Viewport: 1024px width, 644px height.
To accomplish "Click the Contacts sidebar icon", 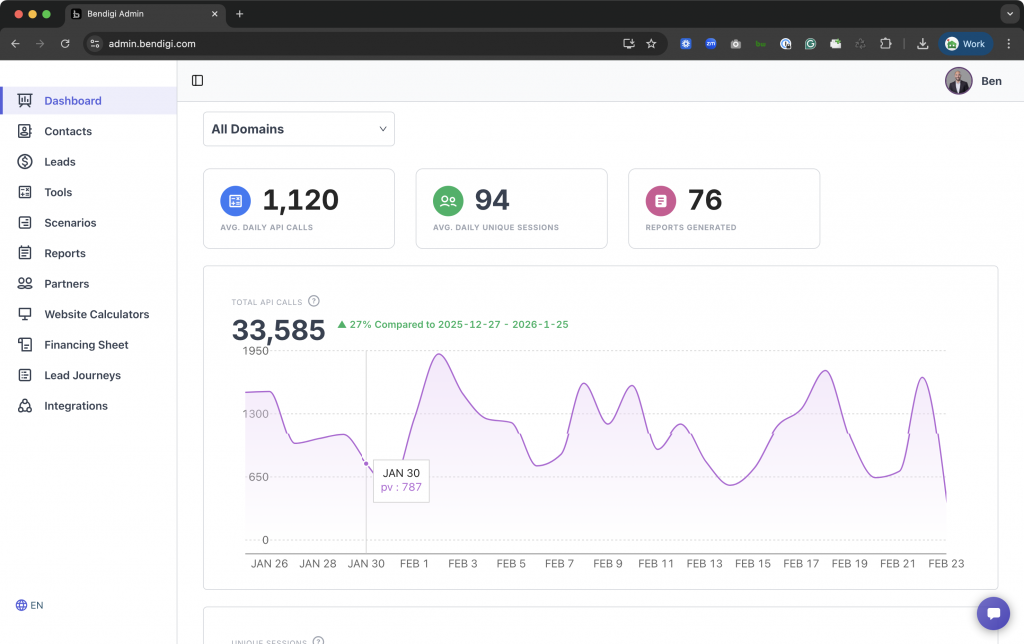I will pyautogui.click(x=25, y=131).
